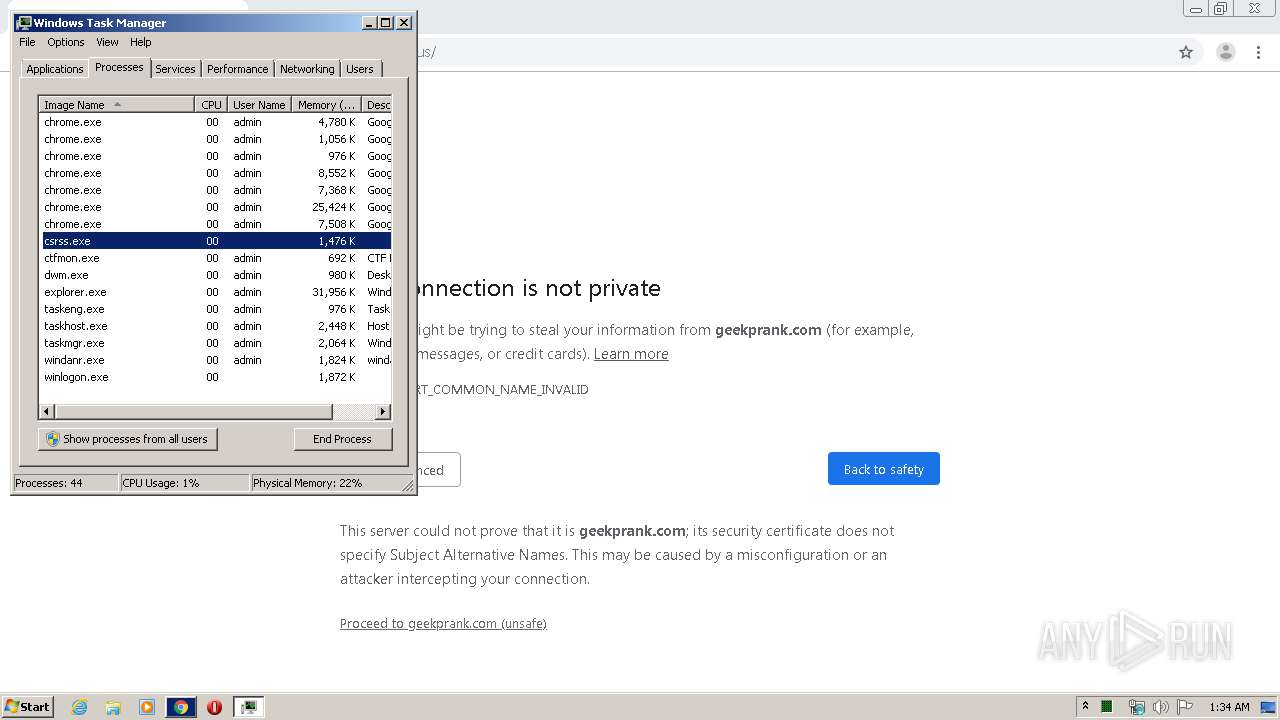Screen dimensions: 1280x720
Task: Select the csrss.exe process row
Action: click(x=215, y=241)
